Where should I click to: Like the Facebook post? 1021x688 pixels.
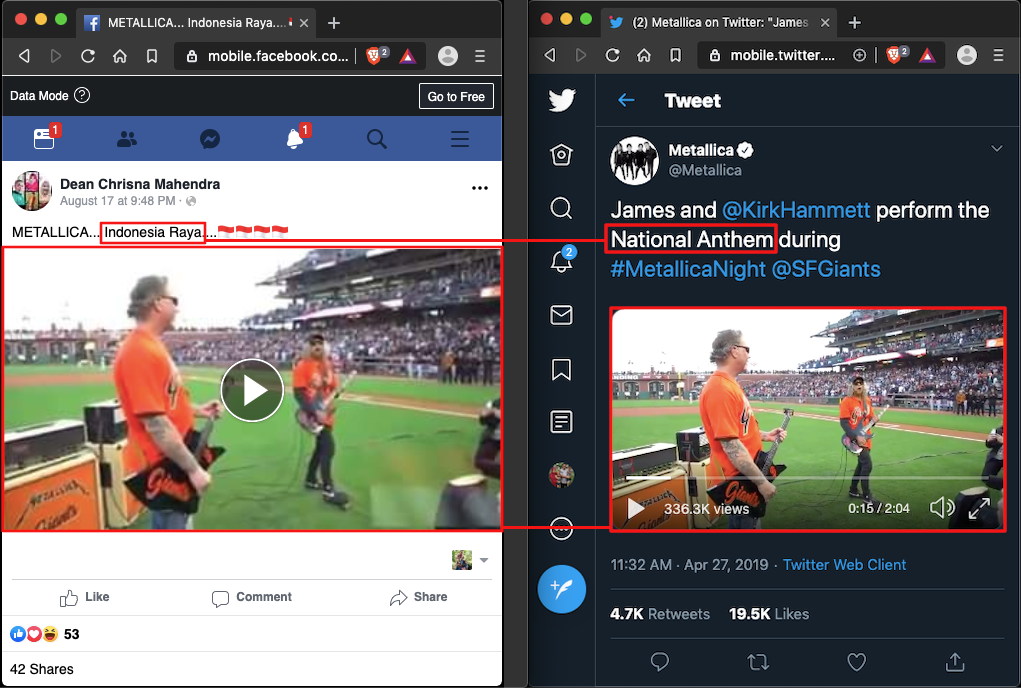(x=85, y=597)
